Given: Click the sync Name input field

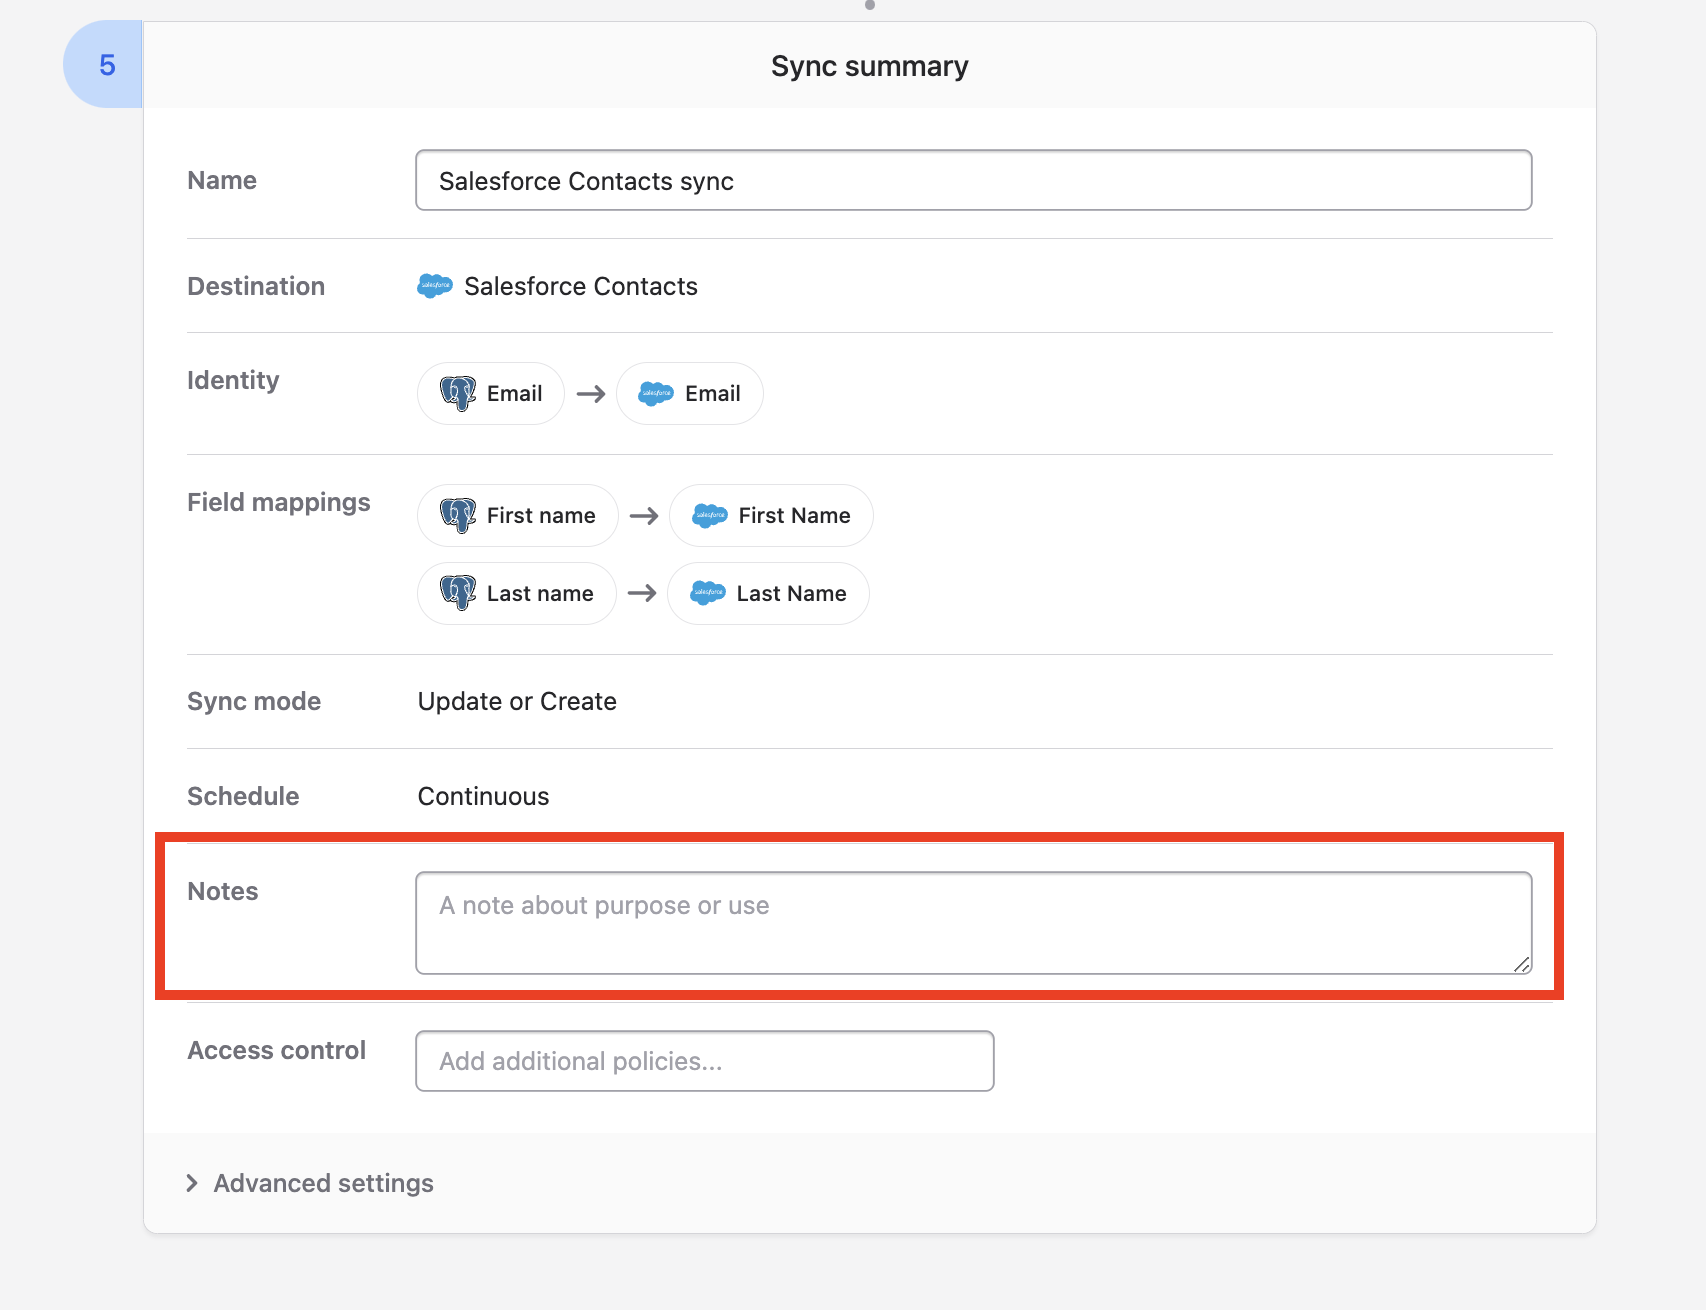Looking at the screenshot, I should (973, 180).
